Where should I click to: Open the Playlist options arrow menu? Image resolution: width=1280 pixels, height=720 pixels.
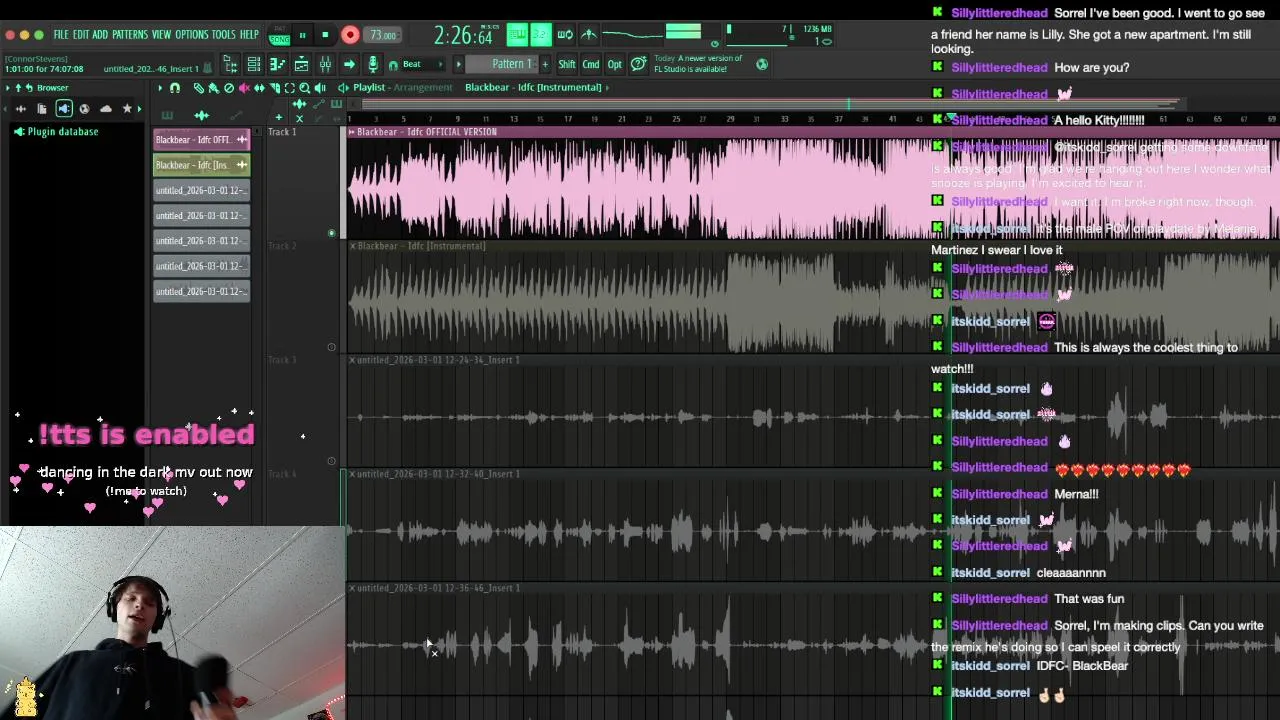coord(160,88)
